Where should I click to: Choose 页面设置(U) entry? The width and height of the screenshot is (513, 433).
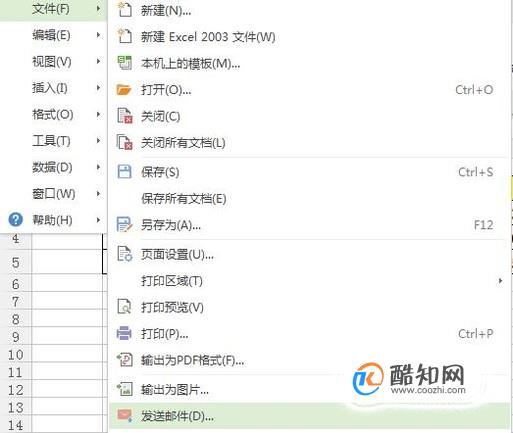pos(309,255)
